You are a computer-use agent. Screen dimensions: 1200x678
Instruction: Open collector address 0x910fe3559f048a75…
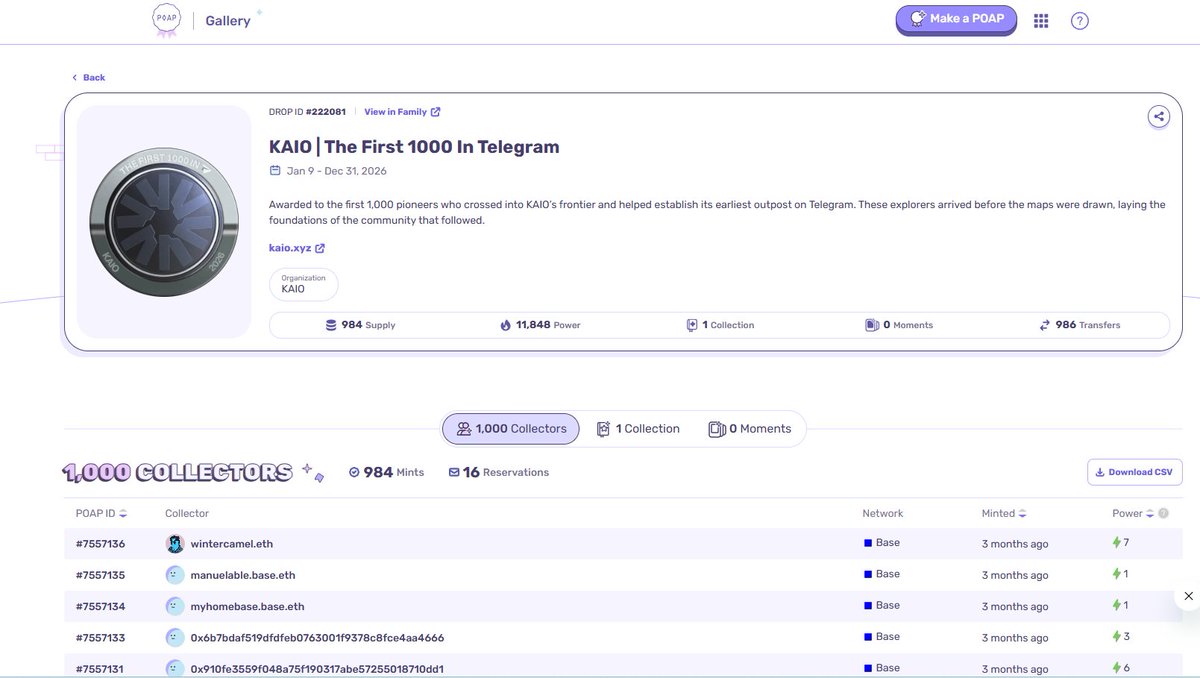[x=317, y=668]
